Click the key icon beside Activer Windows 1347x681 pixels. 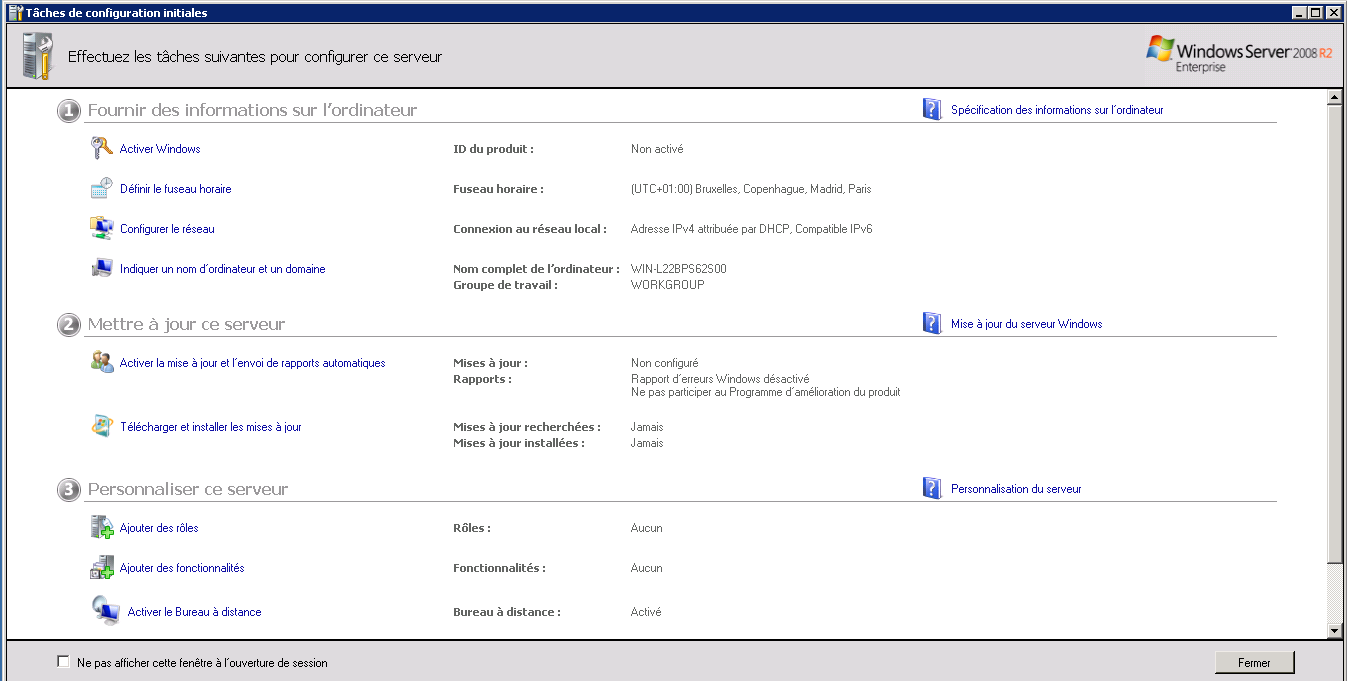point(102,148)
